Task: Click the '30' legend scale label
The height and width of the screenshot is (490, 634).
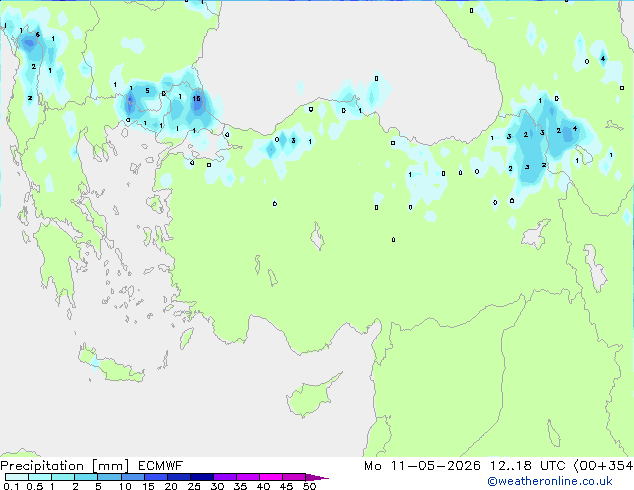Action: 217,486
